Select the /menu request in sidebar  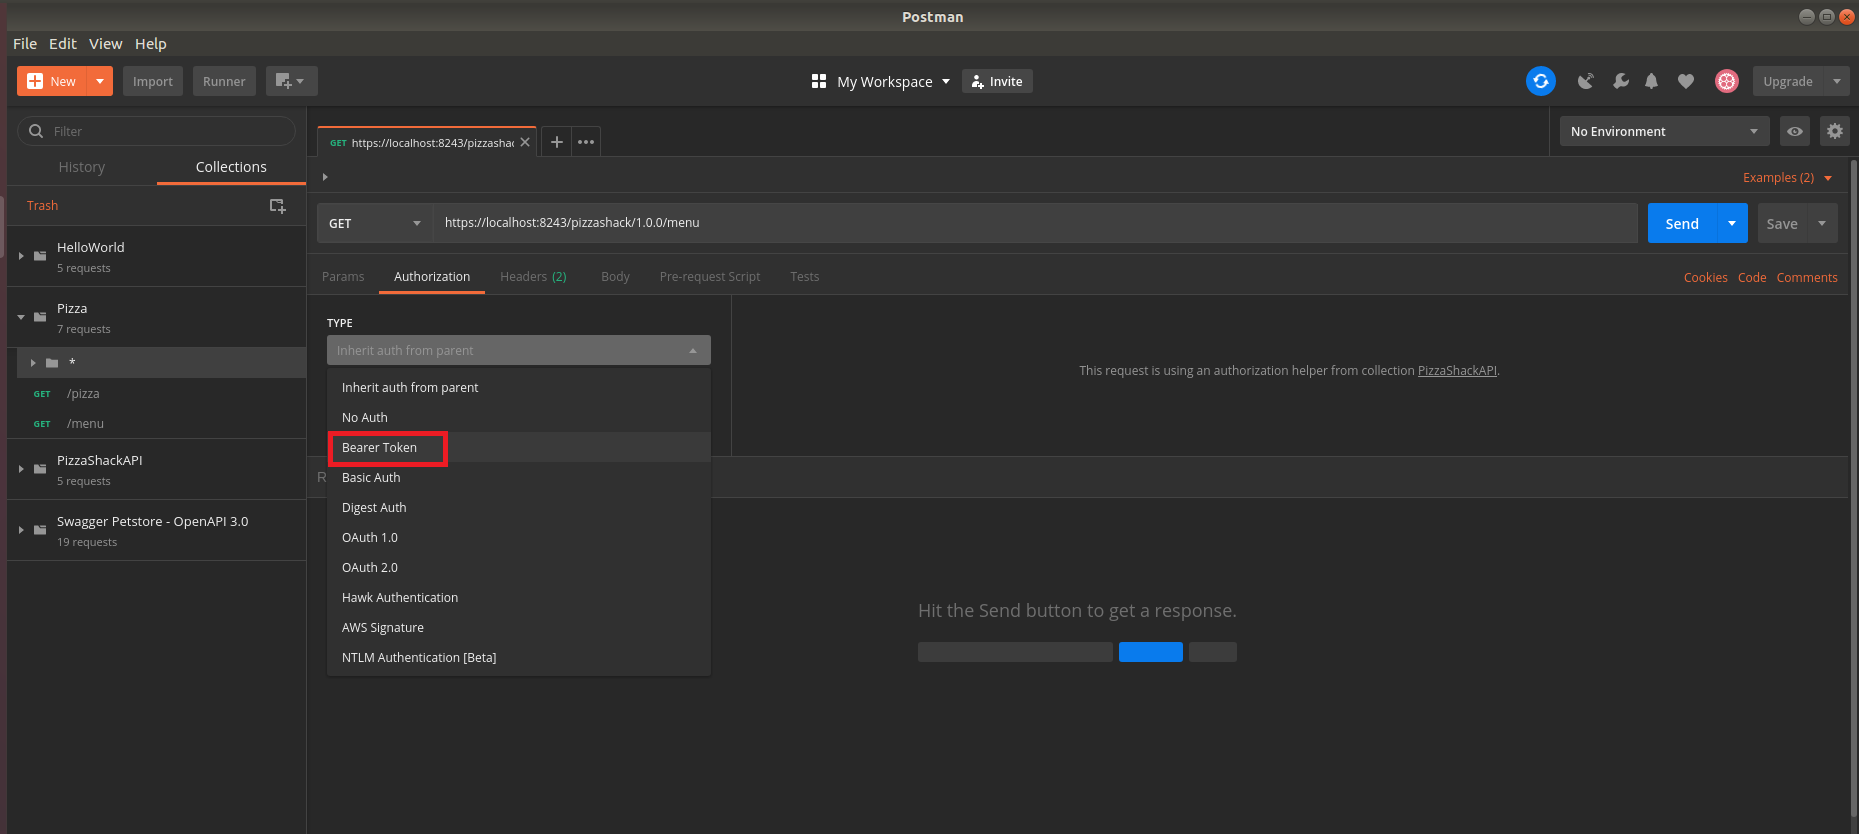coord(85,424)
